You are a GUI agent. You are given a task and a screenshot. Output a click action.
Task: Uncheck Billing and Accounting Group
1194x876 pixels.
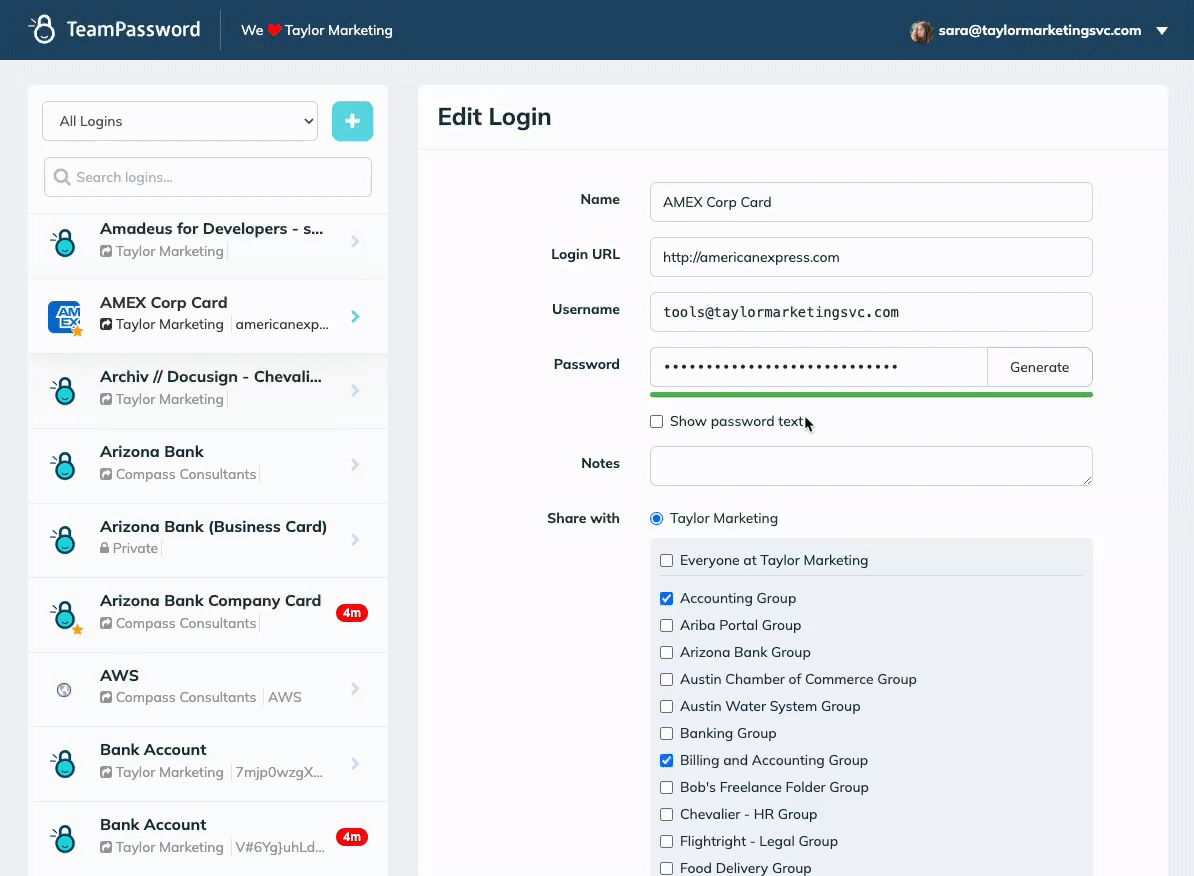click(666, 760)
